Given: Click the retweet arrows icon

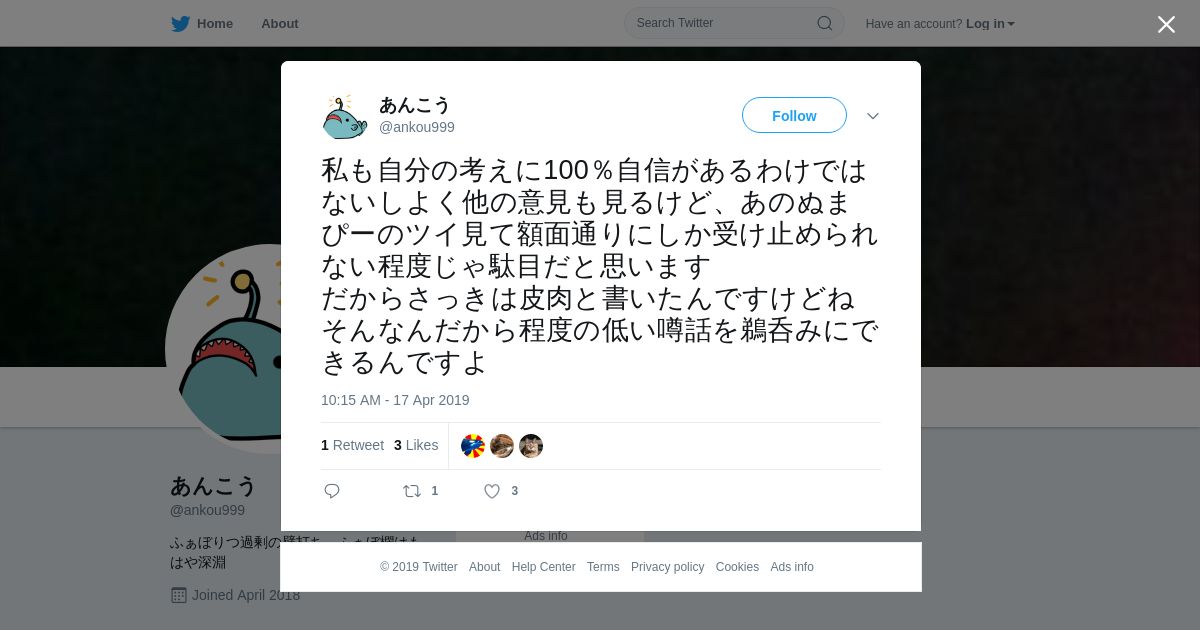Looking at the screenshot, I should [x=412, y=491].
